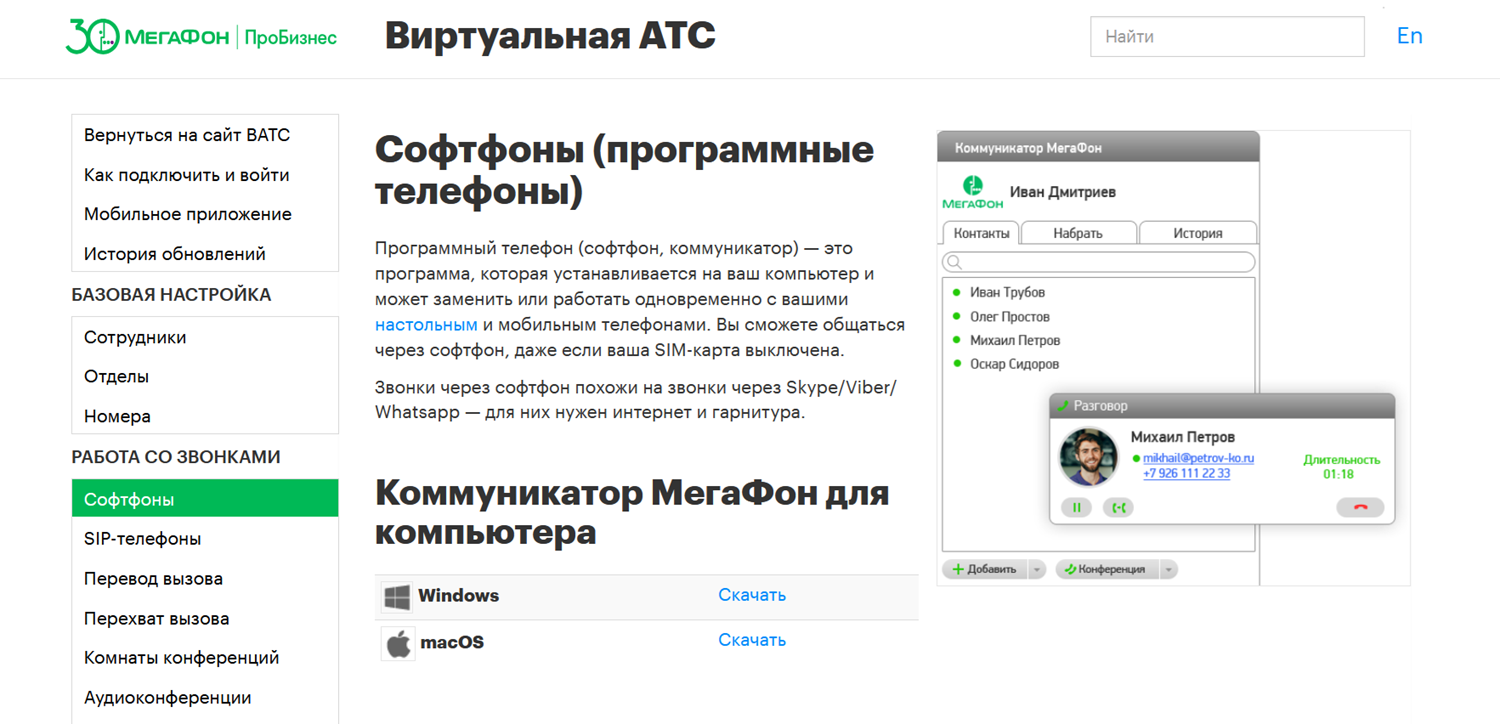1500x724 pixels.
Task: Select contact Иван Трубов
Action: (1007, 293)
